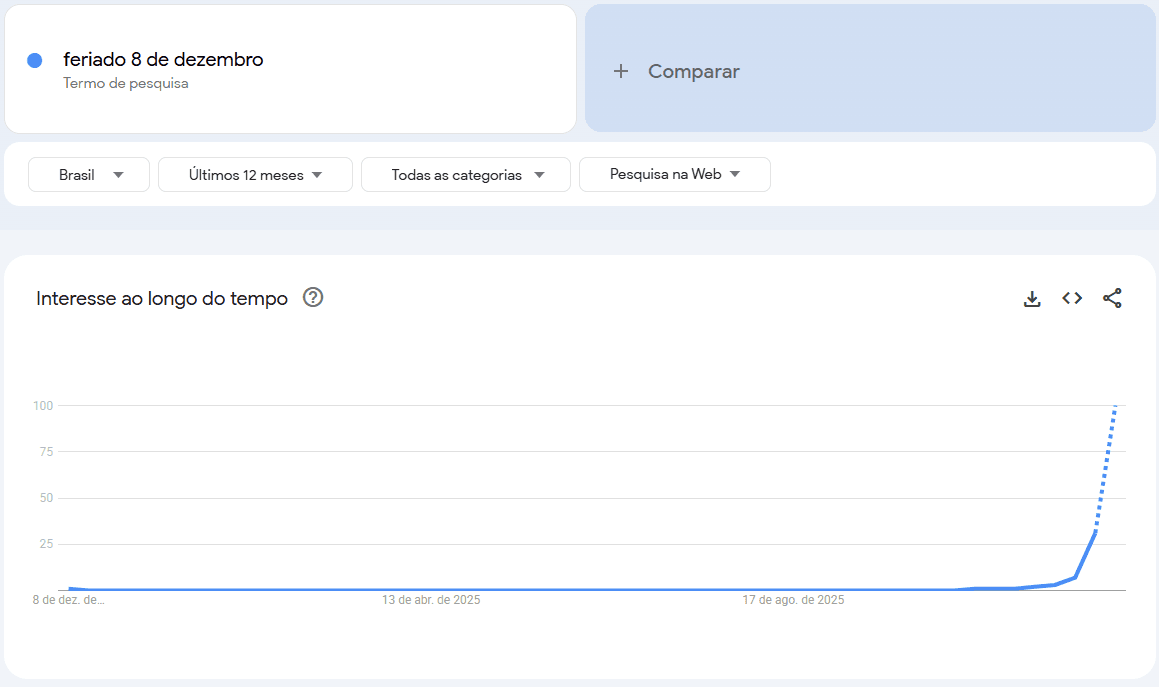Click the blue dot beside search term
The width and height of the screenshot is (1159, 687).
tap(35, 61)
